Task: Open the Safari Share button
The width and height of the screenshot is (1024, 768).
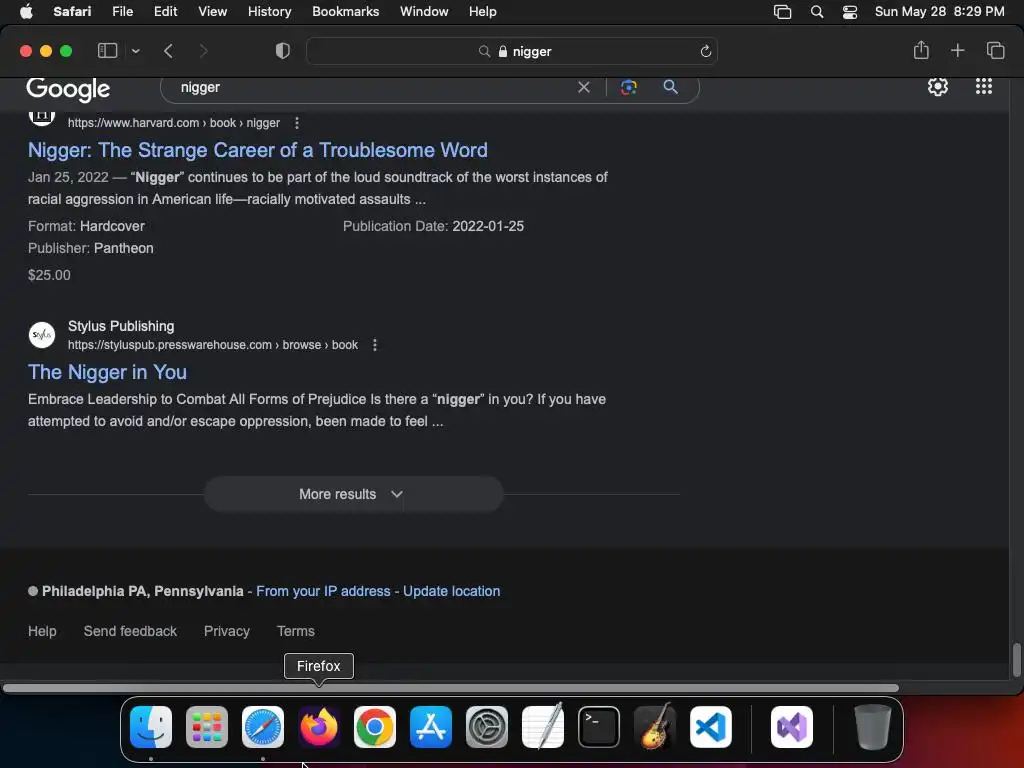Action: tap(921, 50)
